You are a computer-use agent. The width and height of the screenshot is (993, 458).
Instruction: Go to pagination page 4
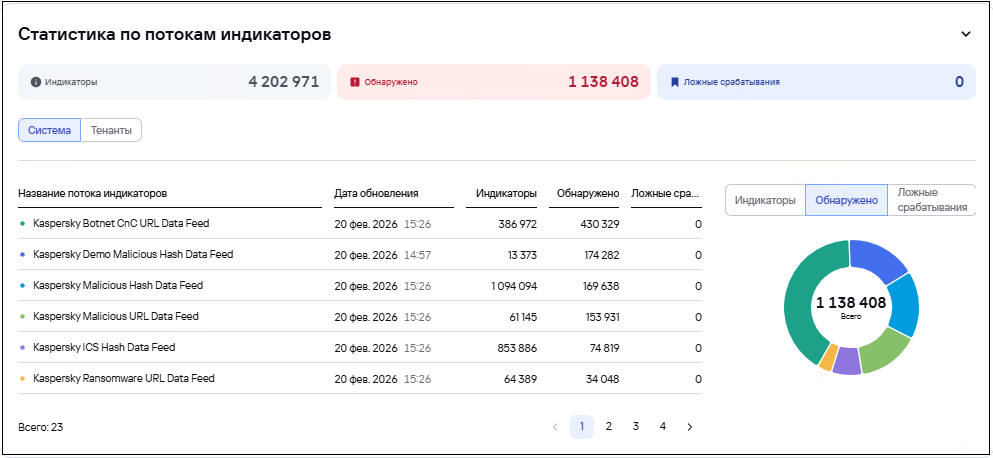[662, 427]
